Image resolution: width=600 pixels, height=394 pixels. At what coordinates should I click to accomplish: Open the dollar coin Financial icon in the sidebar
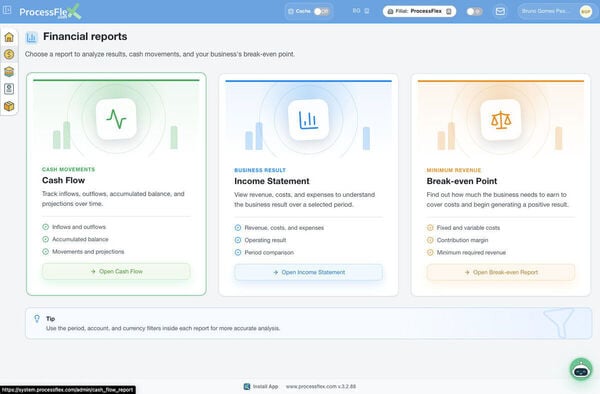[x=9, y=54]
